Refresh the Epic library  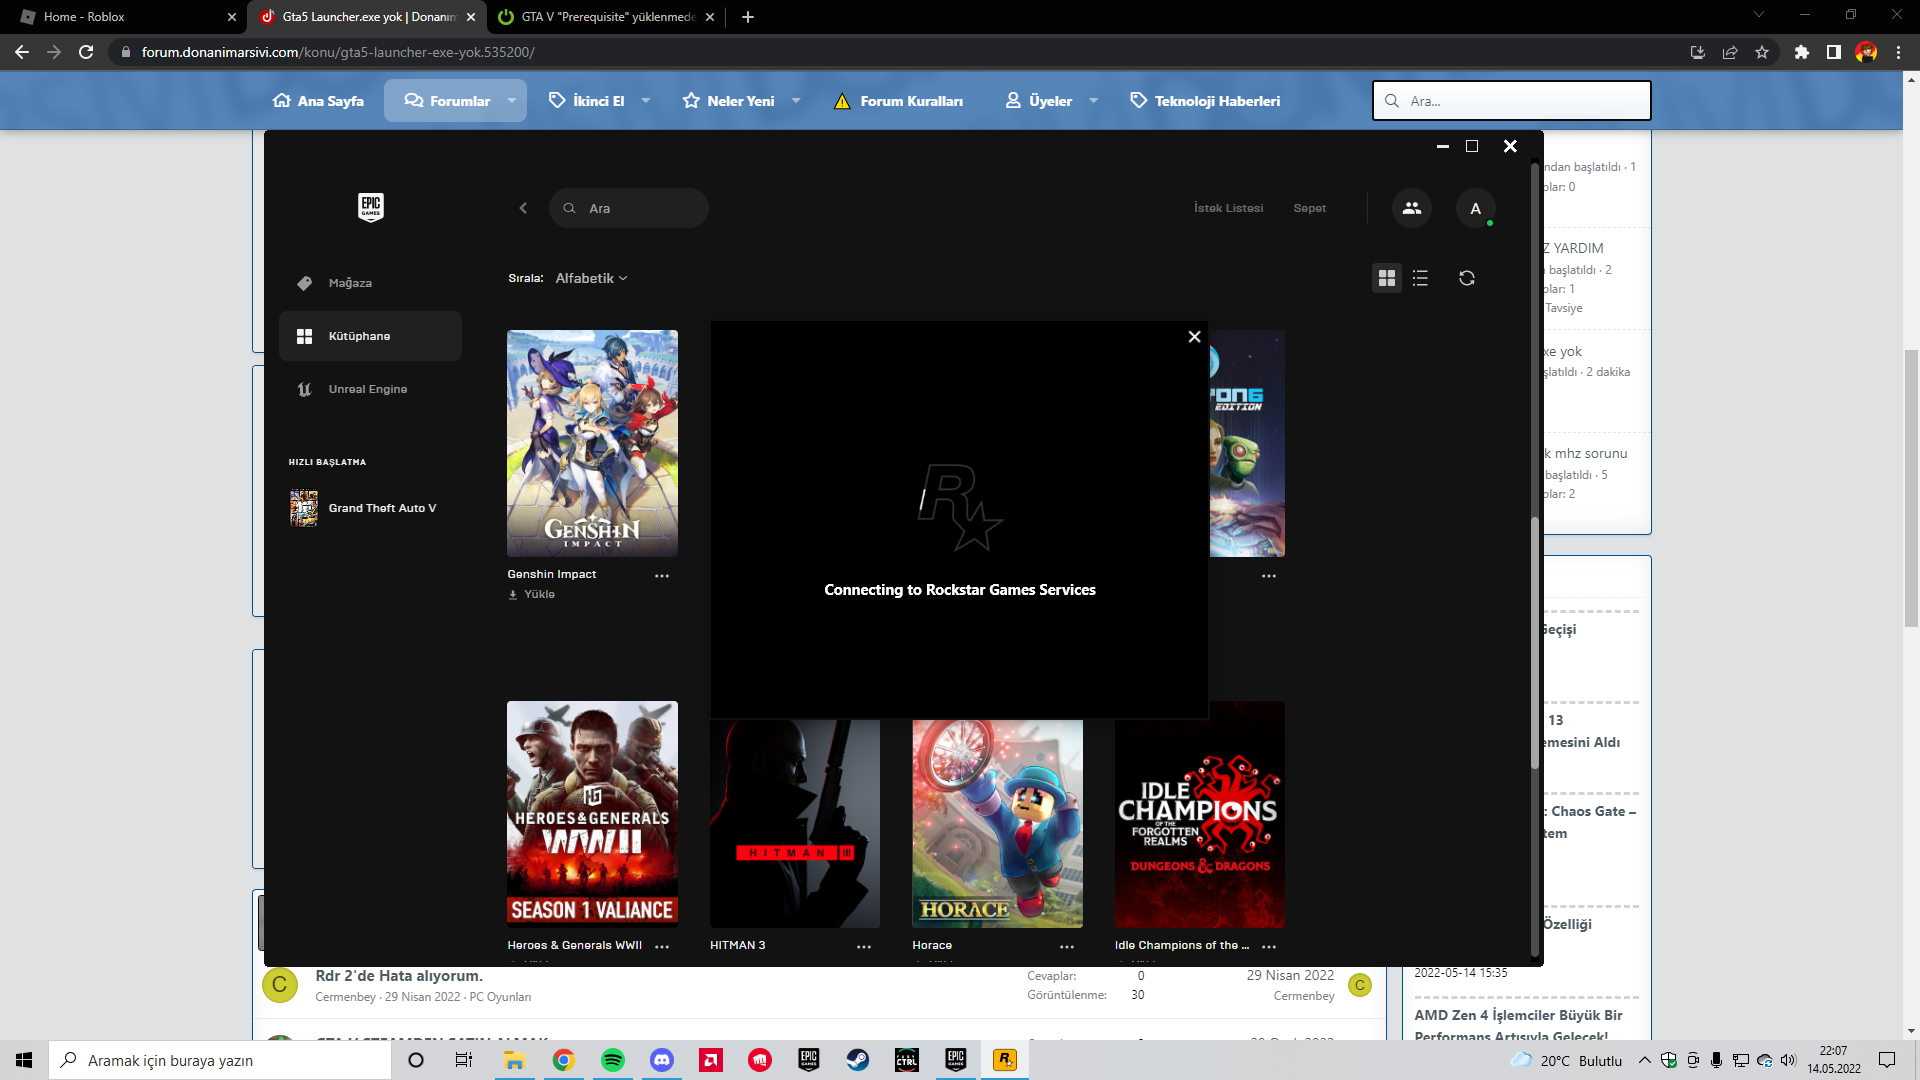tap(1466, 278)
